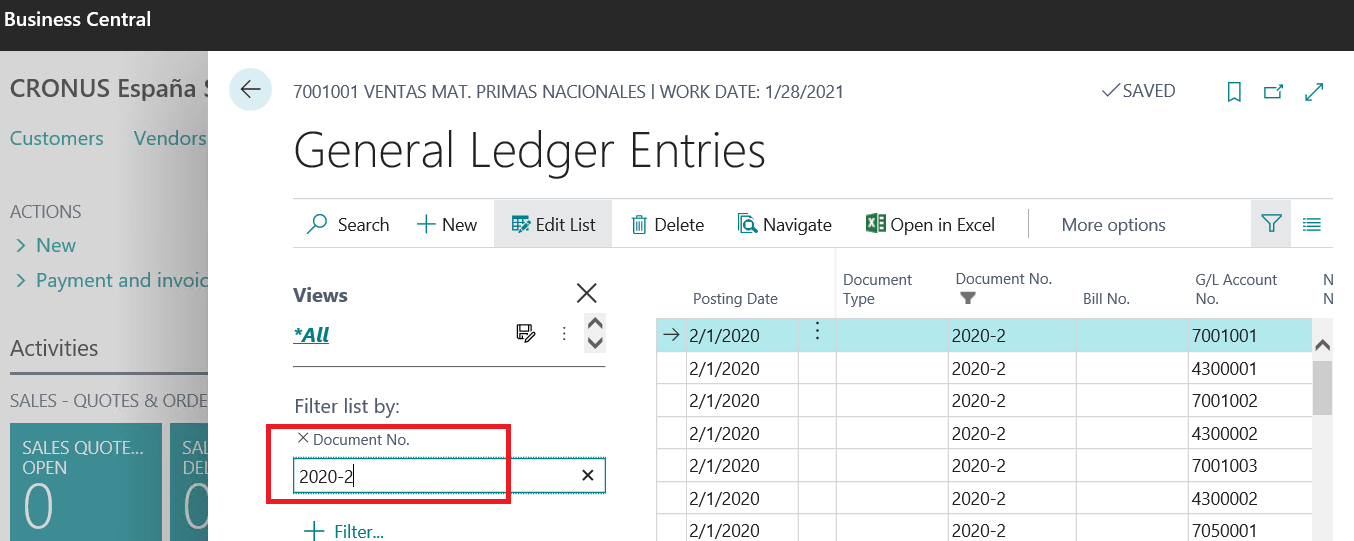Viewport: 1354px width, 541px height.
Task: Add a new filter with + Filter...
Action: pos(343,530)
